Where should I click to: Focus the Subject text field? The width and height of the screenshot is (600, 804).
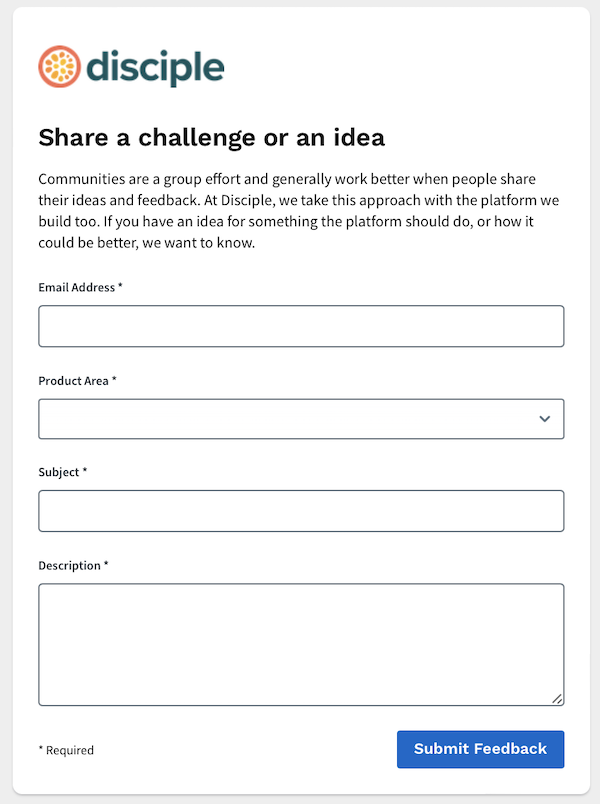[301, 511]
